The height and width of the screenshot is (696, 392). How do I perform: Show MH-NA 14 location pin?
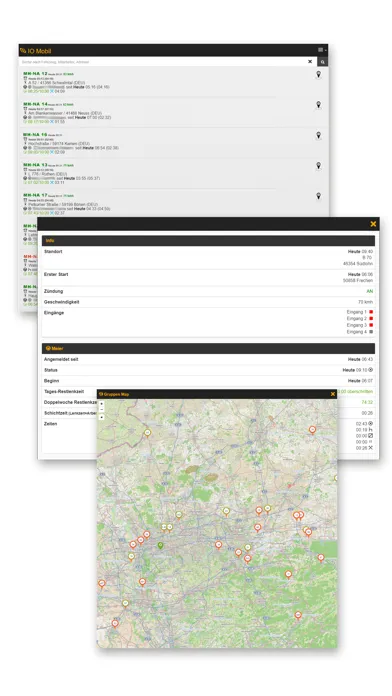318,105
